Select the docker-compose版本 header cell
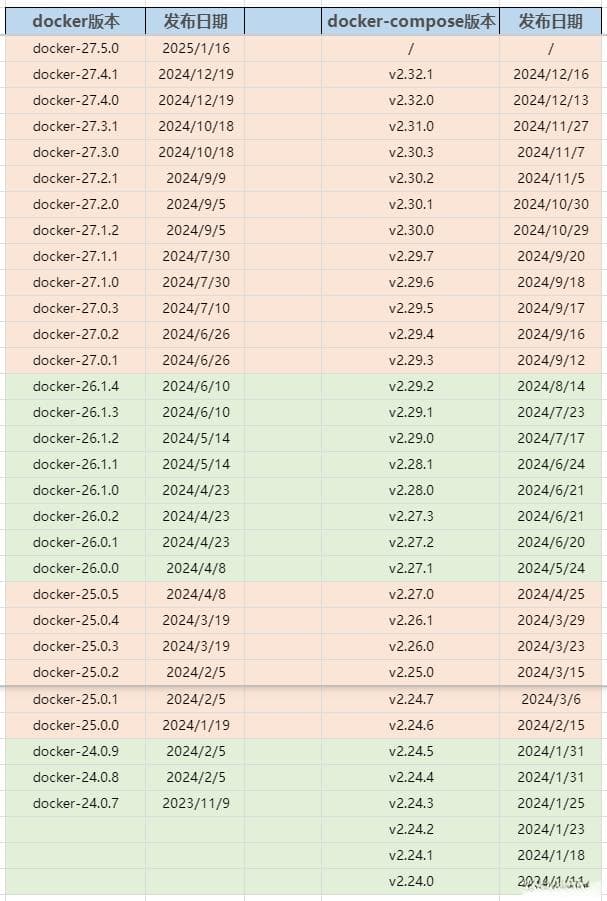 click(x=410, y=22)
